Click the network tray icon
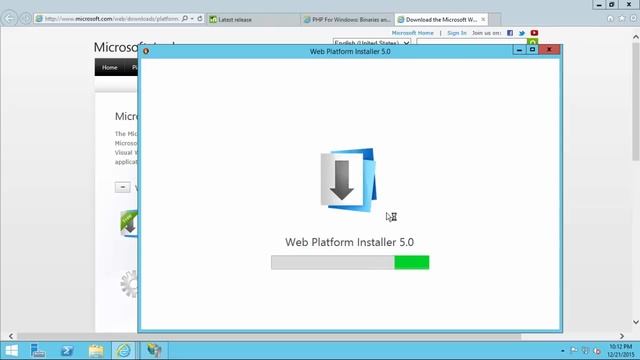The height and width of the screenshot is (360, 640). [585, 350]
